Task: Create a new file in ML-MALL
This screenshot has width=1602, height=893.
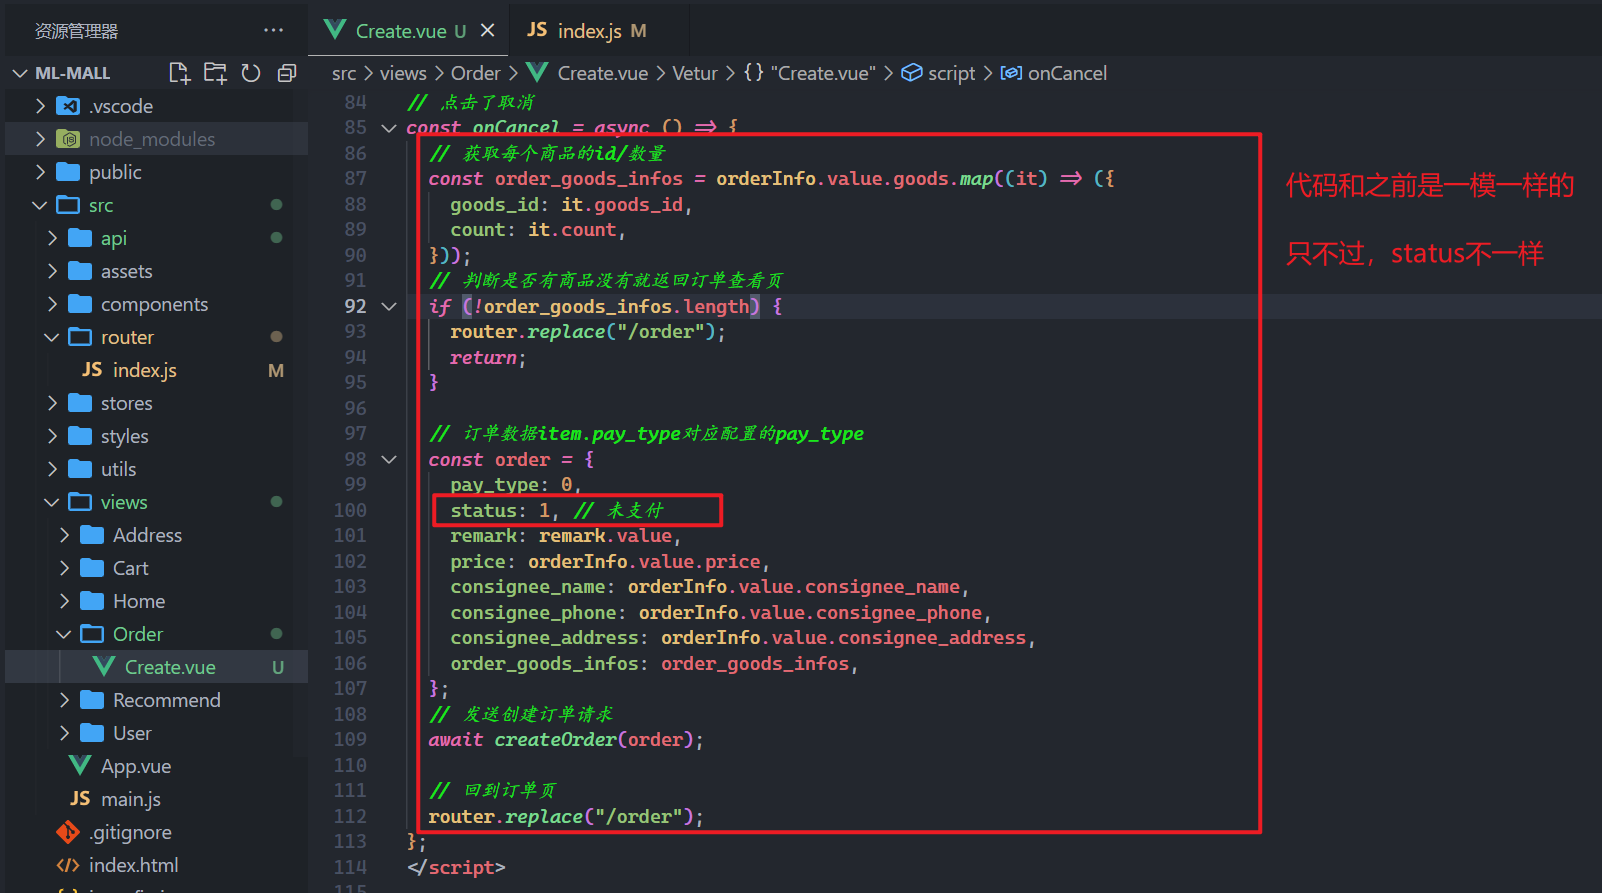Action: 179,72
